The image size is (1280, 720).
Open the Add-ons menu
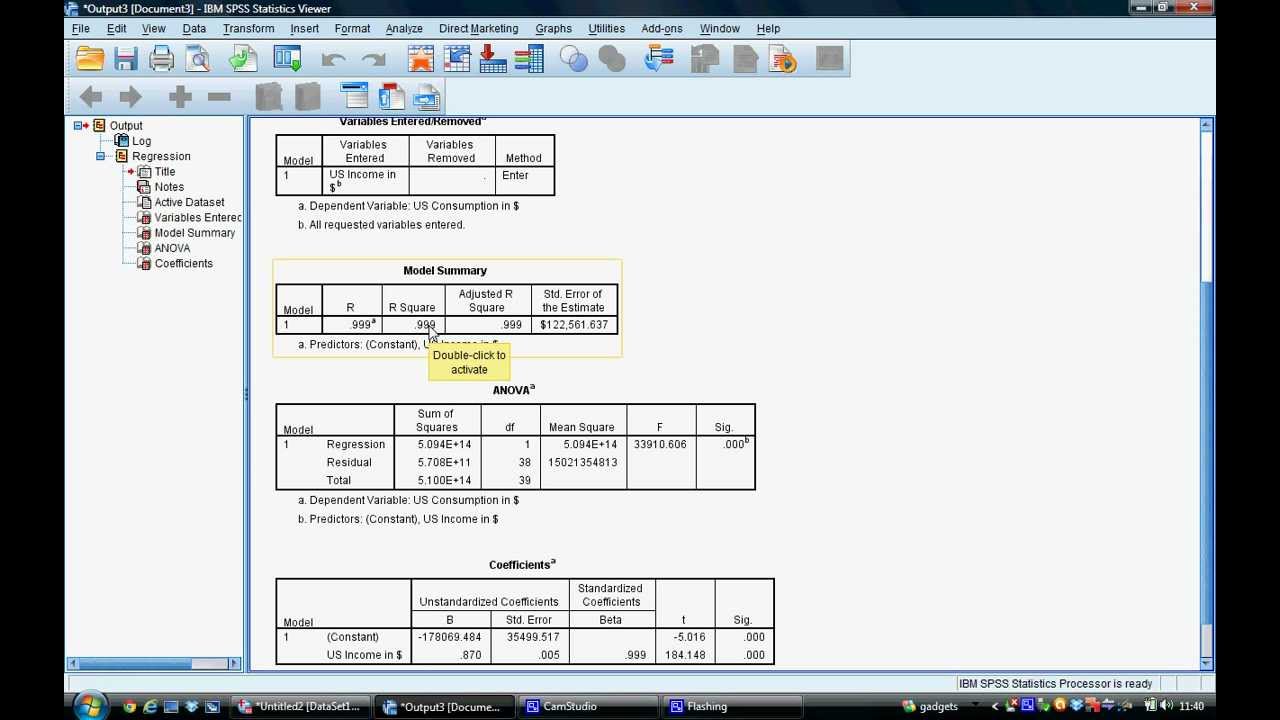pos(661,29)
